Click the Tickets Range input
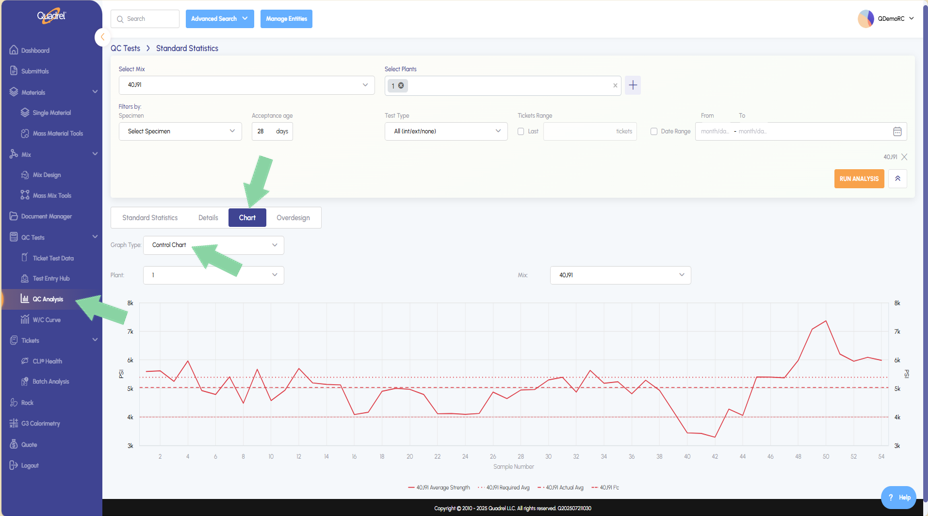Viewport: 928px width, 516px height. pyautogui.click(x=590, y=131)
